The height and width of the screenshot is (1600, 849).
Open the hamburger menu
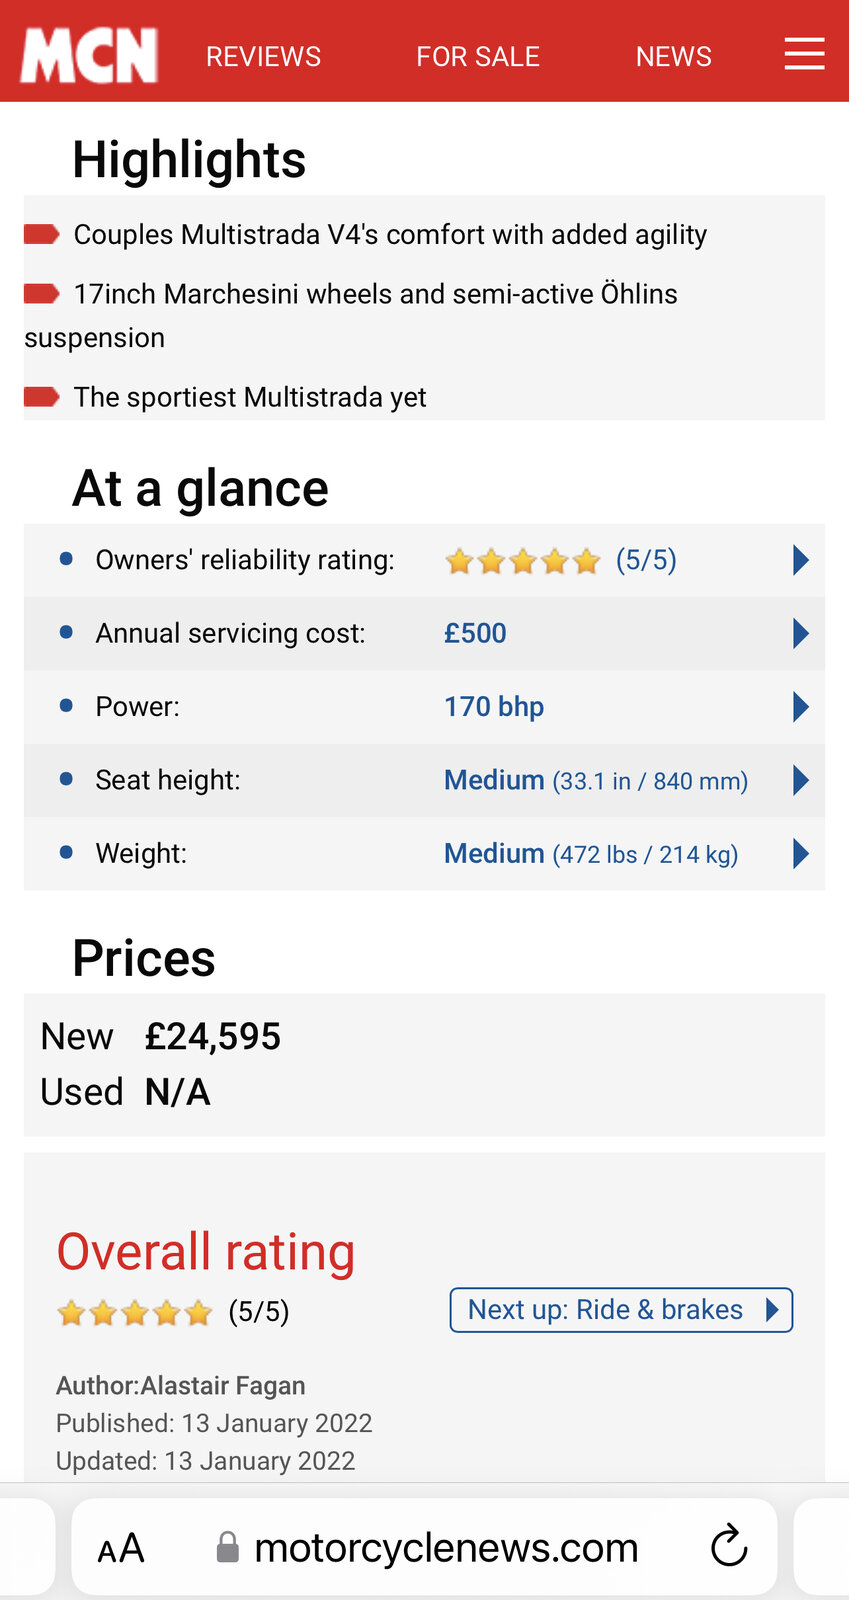(804, 54)
